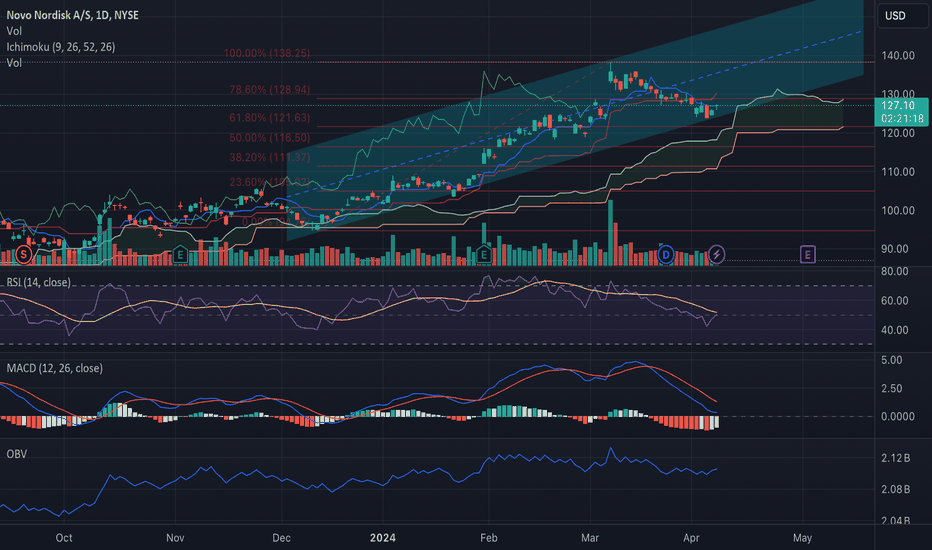This screenshot has width=932, height=550.
Task: Click the 0.0000 MACD scale value
Action: [898, 416]
